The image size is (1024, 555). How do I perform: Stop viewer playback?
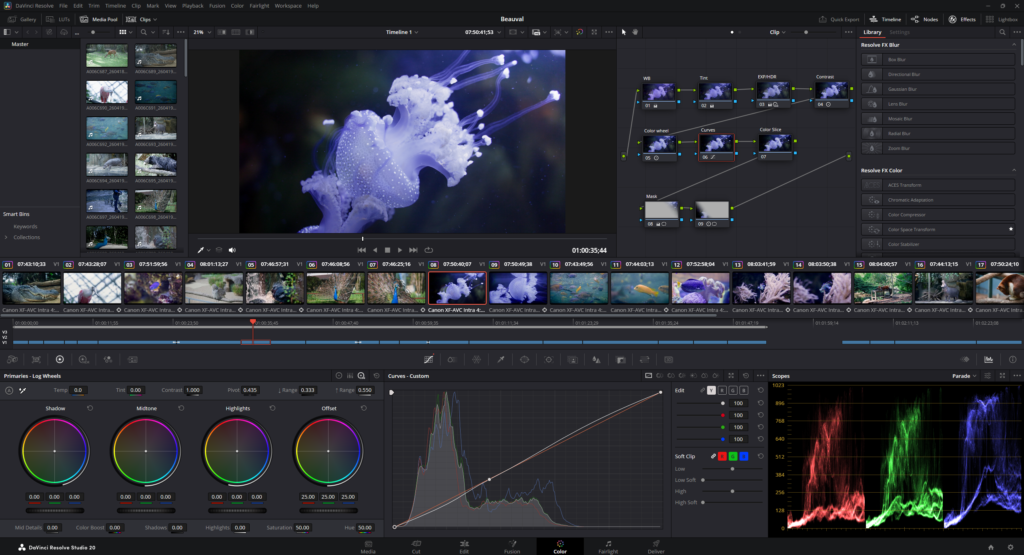tap(387, 250)
